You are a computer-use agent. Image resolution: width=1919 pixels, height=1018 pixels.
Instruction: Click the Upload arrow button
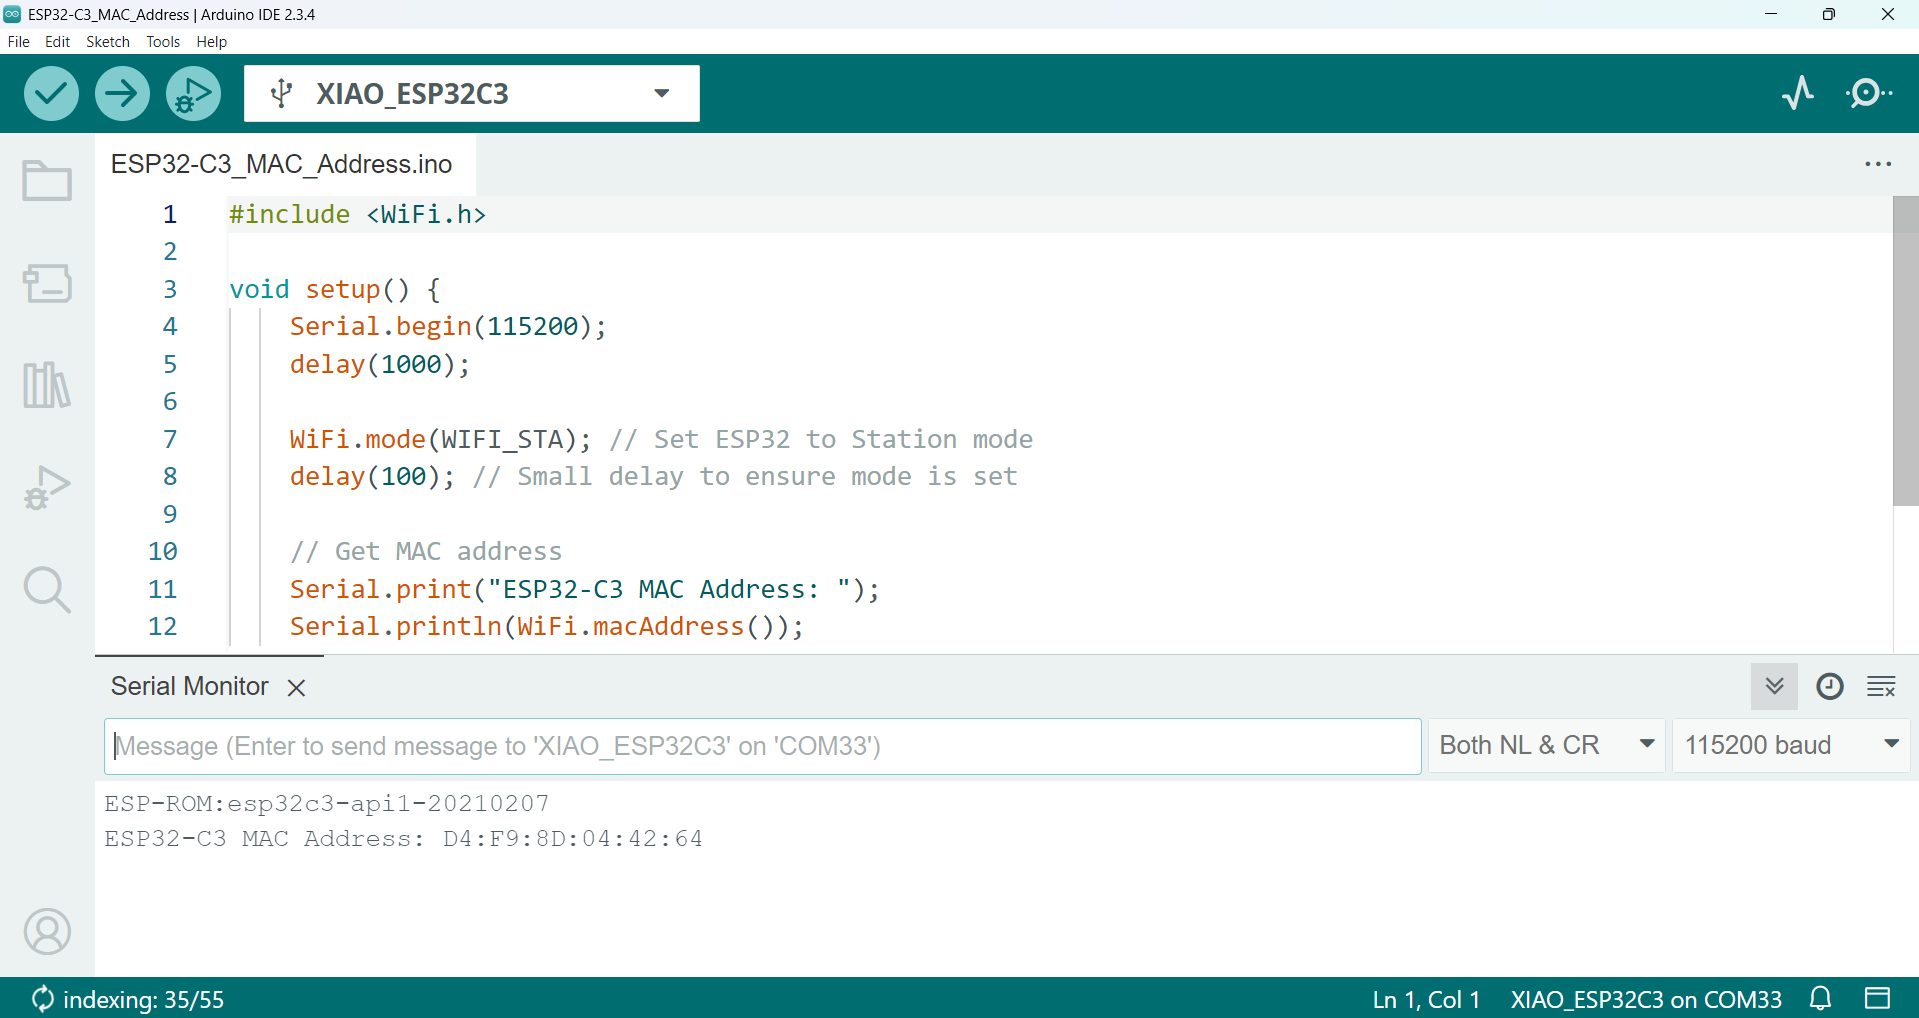(x=122, y=94)
